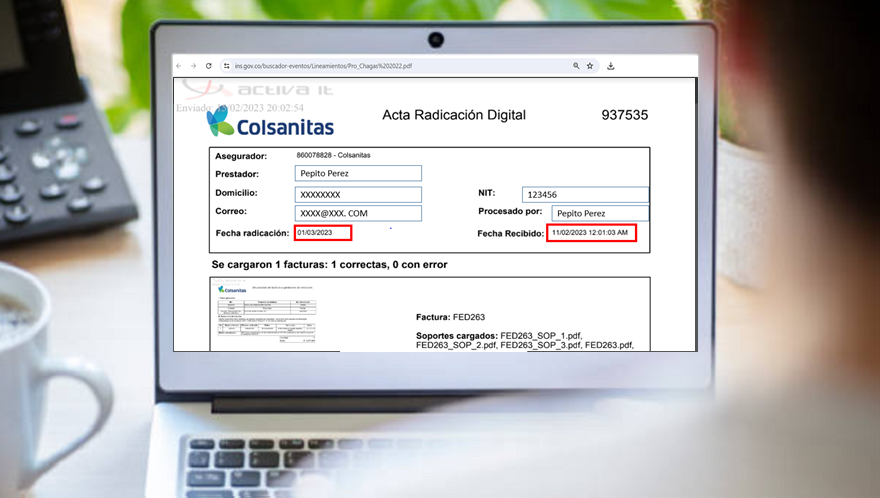Click the Prestador field showing Pepito Perez
The image size is (880, 498).
[x=358, y=173]
